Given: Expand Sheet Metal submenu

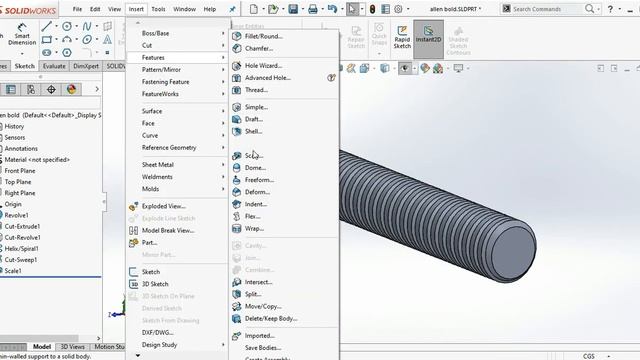Looking at the screenshot, I should [177, 165].
